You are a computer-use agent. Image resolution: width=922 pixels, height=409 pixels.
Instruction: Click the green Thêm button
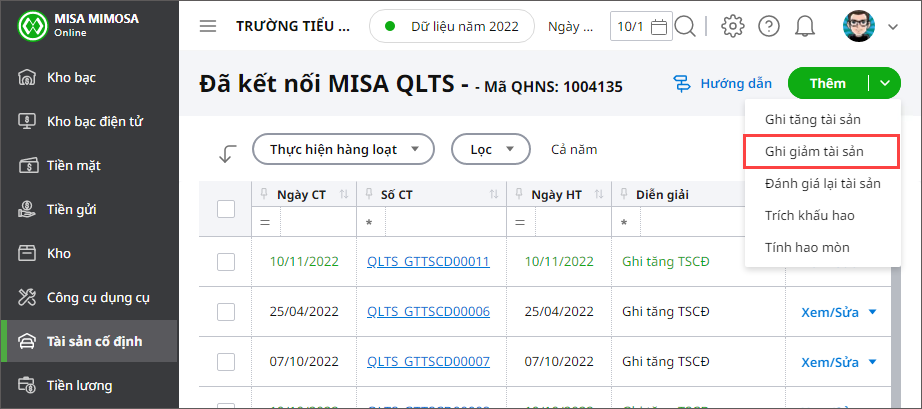[828, 83]
